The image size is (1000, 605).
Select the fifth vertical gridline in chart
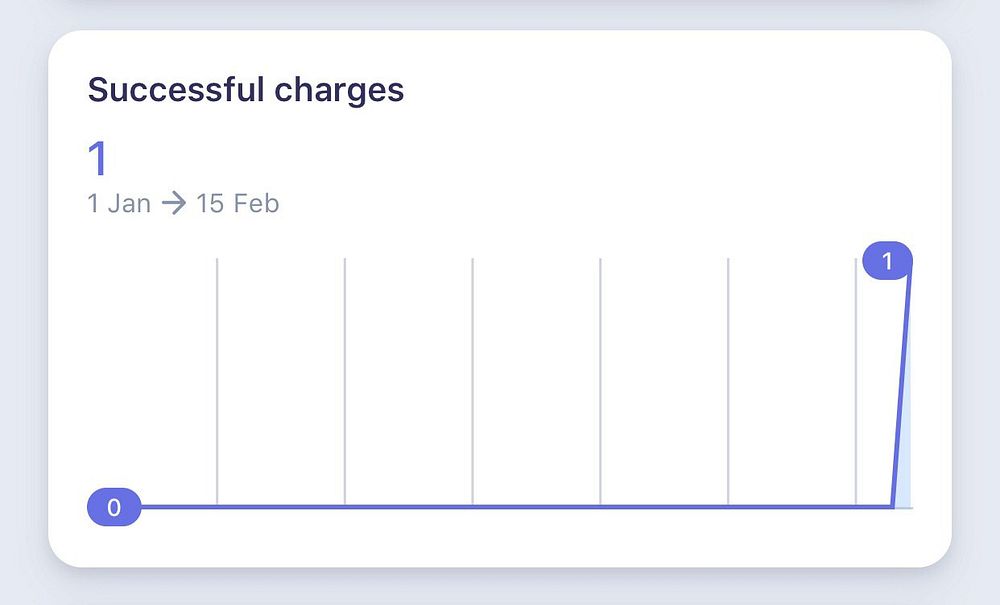point(728,381)
